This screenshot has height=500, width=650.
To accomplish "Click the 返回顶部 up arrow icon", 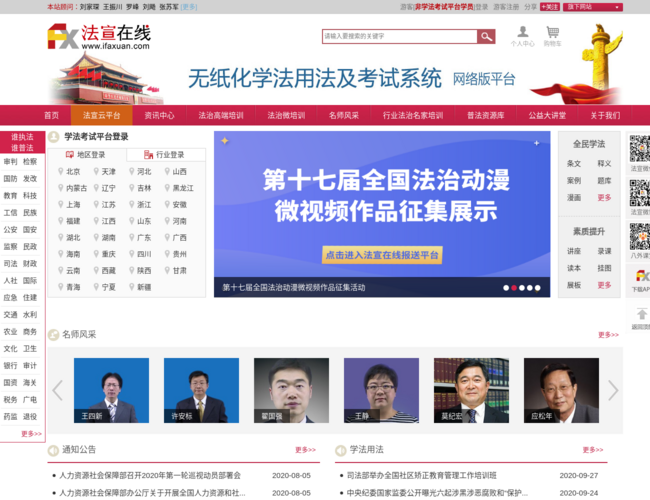I will click(x=642, y=314).
